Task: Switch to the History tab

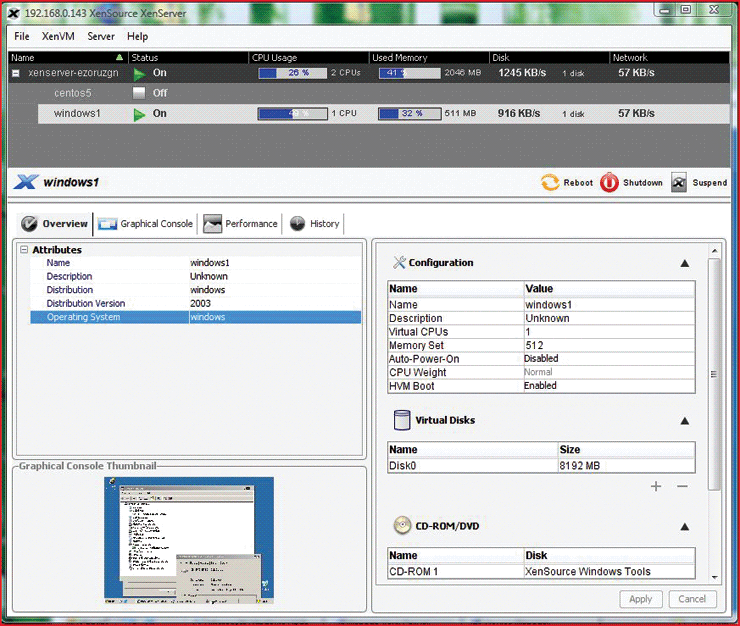Action: (x=315, y=224)
